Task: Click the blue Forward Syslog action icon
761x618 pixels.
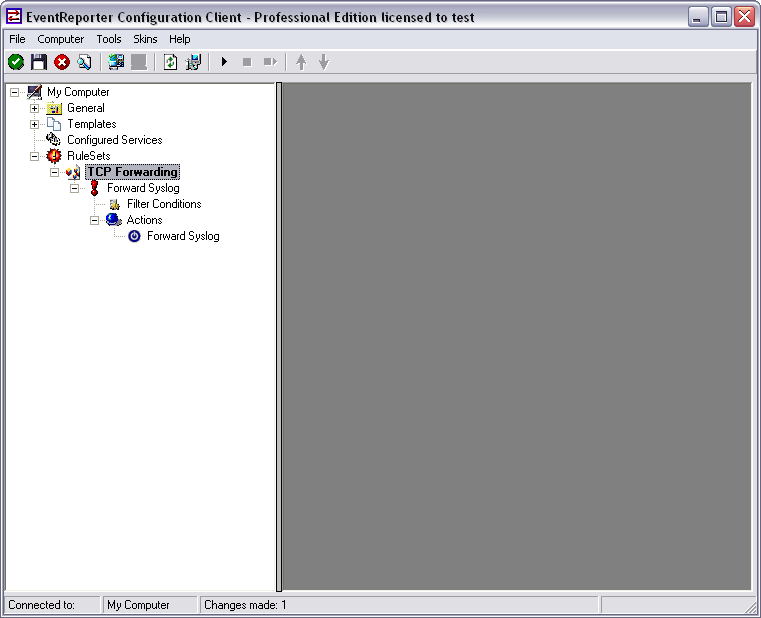Action: [134, 236]
